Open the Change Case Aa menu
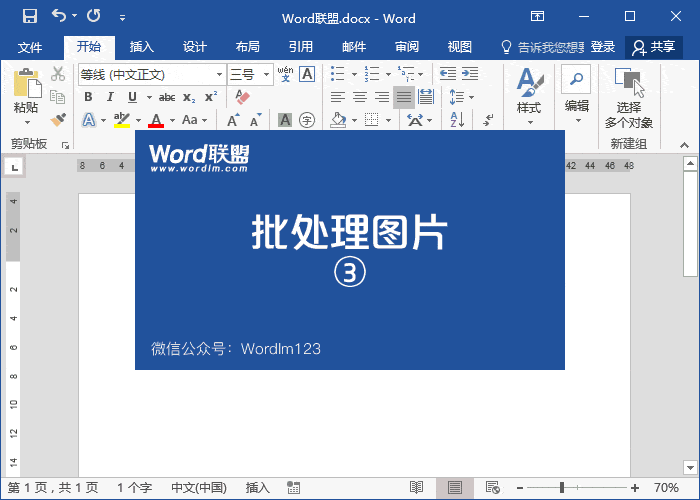700x500 pixels. 195,120
